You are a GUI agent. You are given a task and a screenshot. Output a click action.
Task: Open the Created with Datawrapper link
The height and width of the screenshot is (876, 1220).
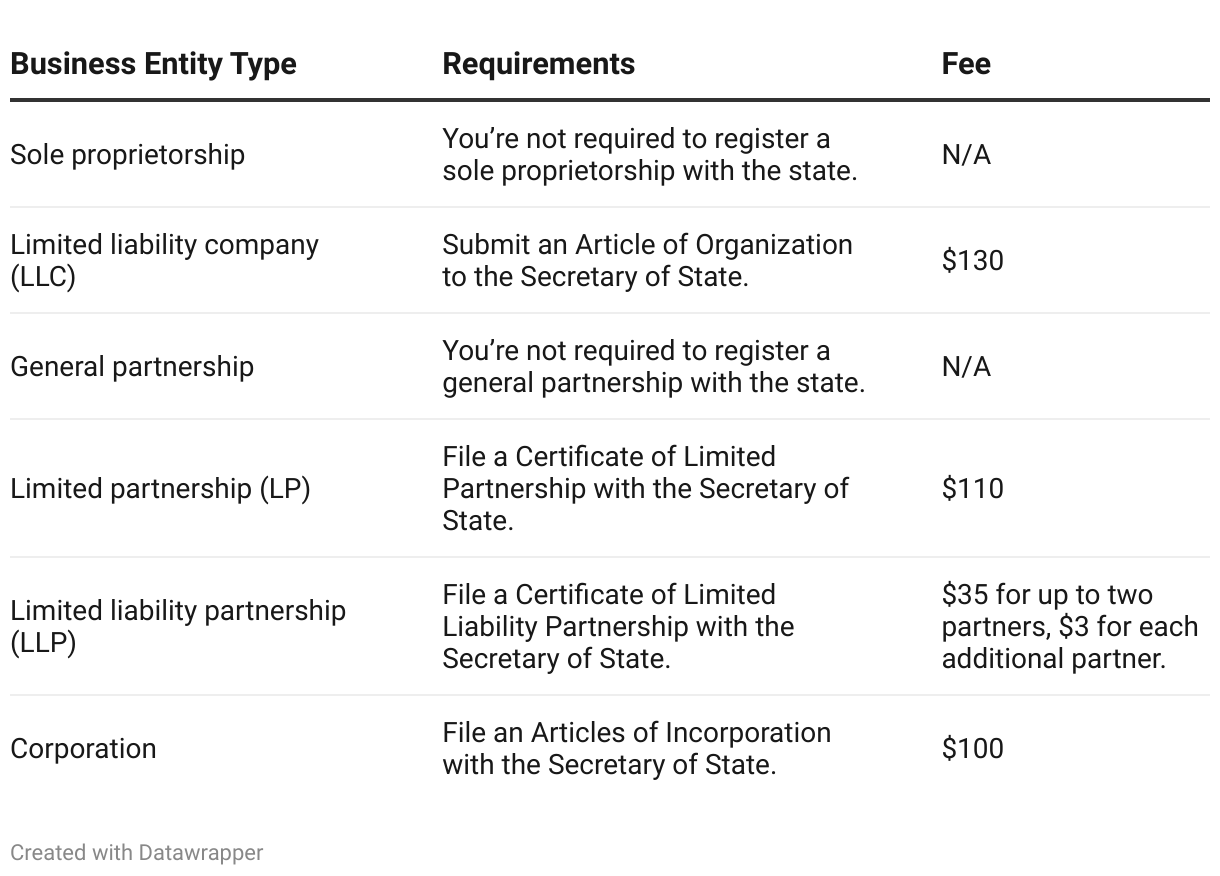click(x=137, y=852)
